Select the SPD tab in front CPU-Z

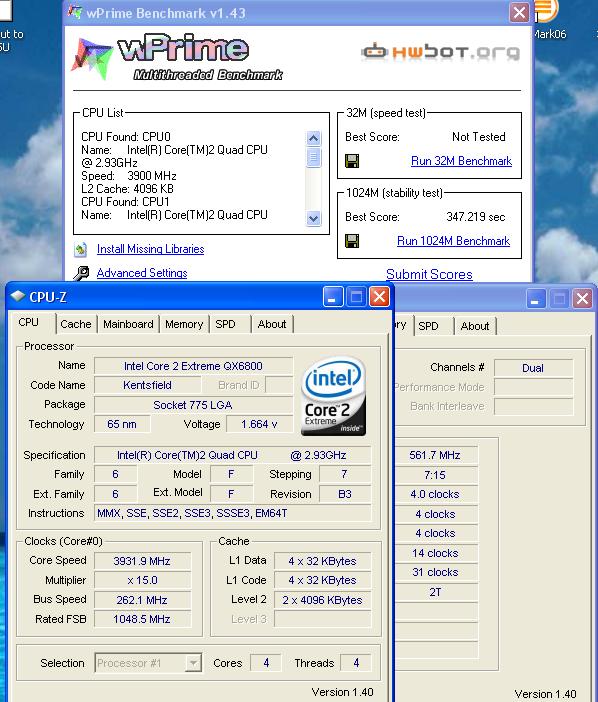coord(225,324)
